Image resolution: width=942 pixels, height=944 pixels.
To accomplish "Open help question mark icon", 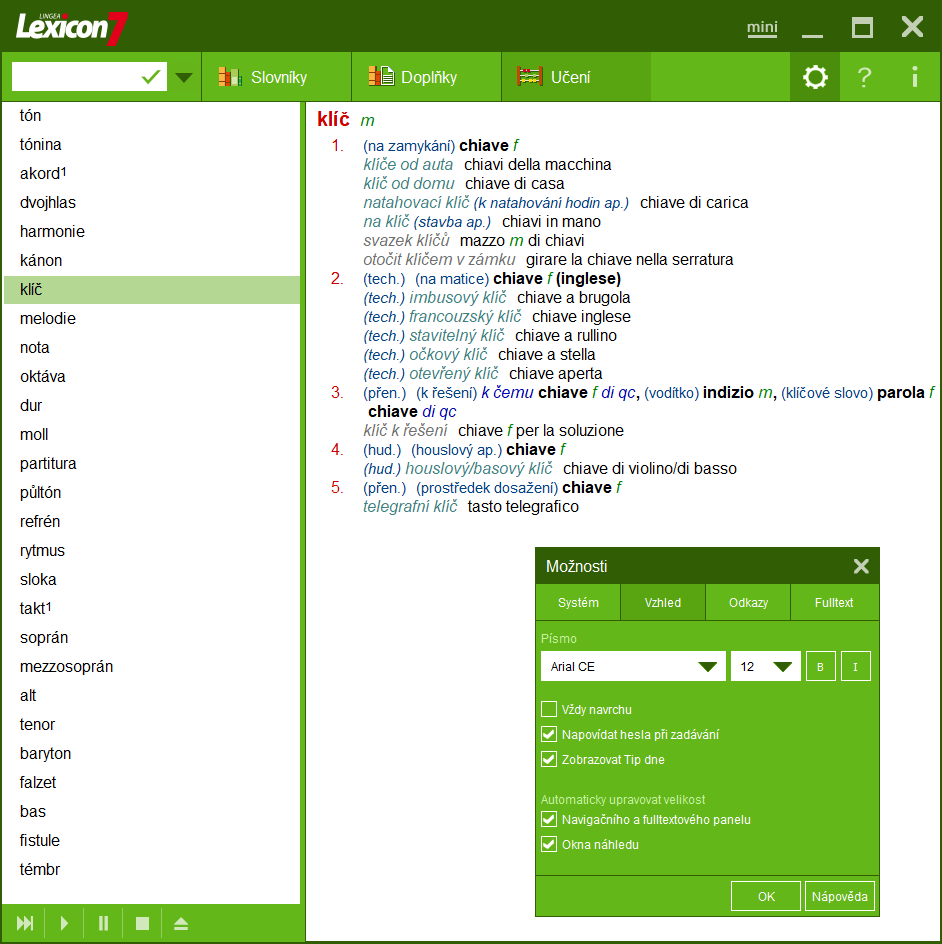I will pyautogui.click(x=864, y=77).
